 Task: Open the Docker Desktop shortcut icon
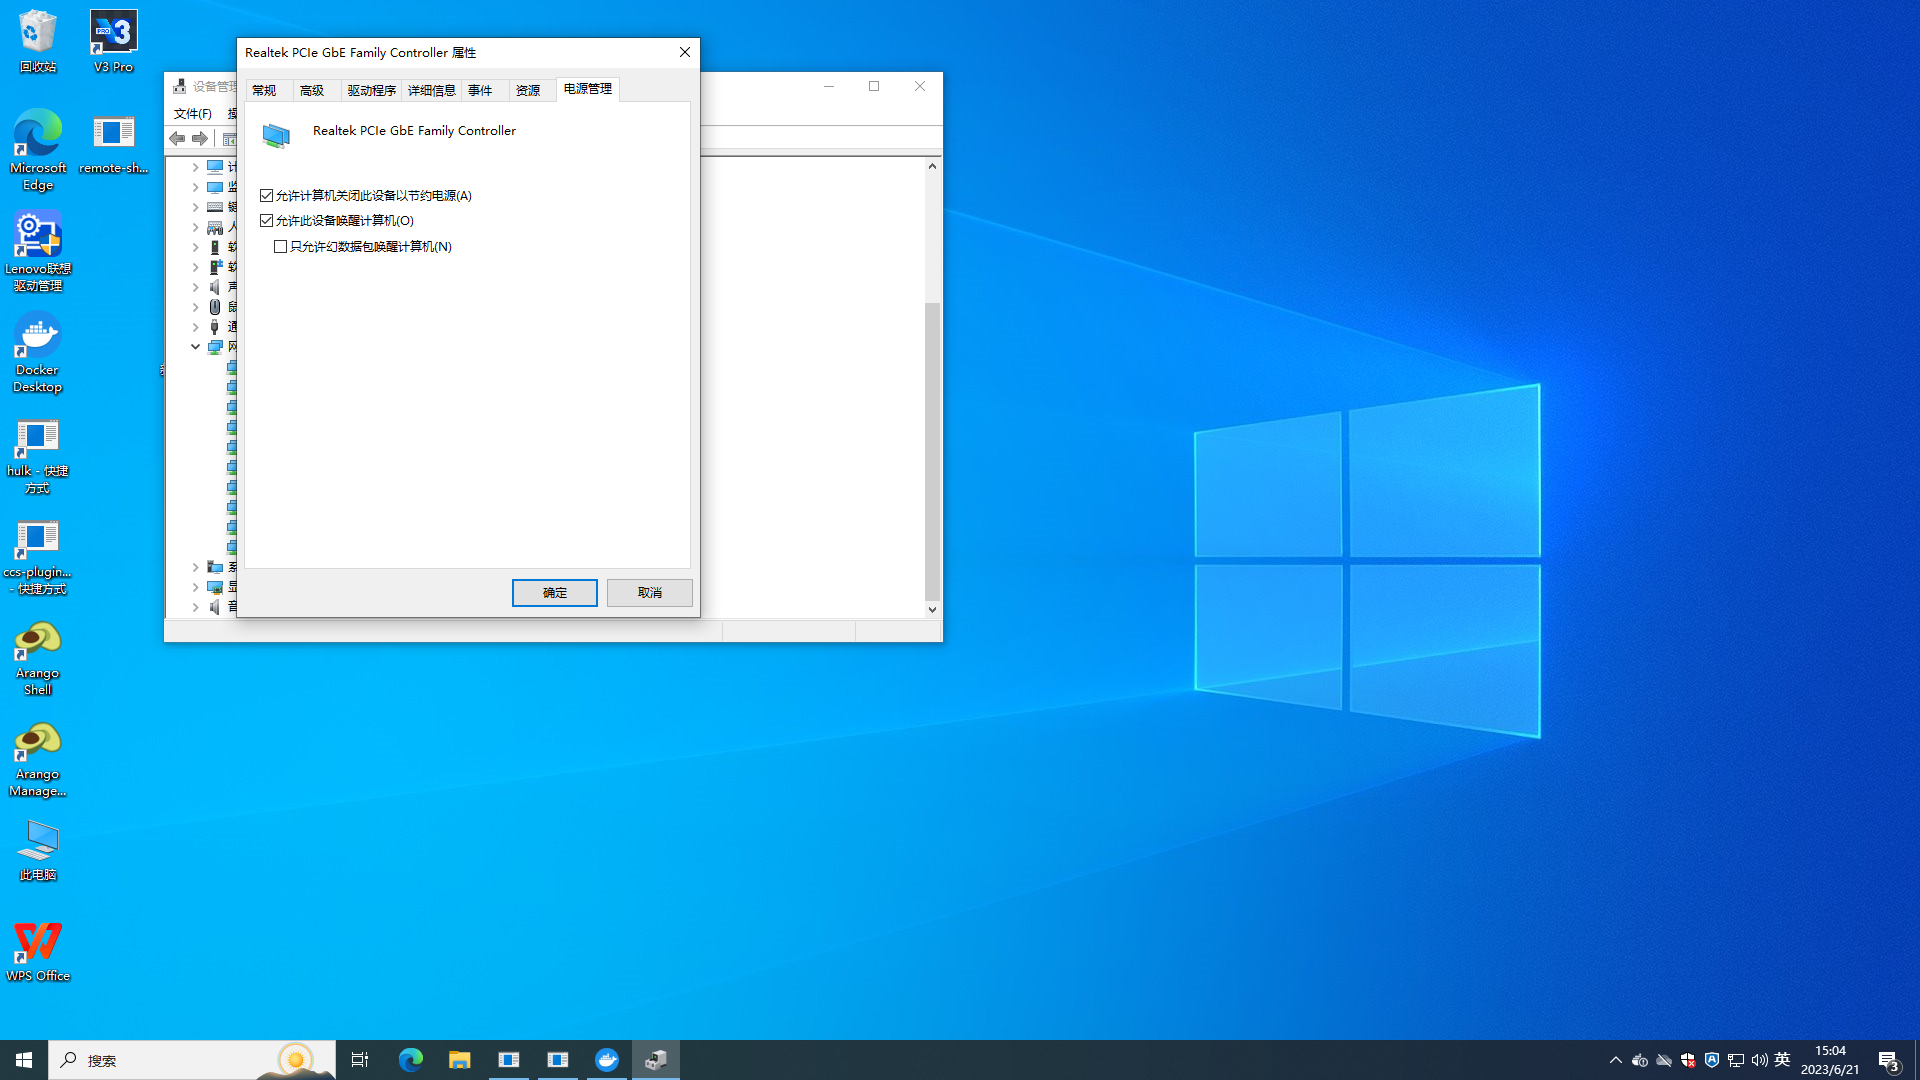(x=37, y=352)
